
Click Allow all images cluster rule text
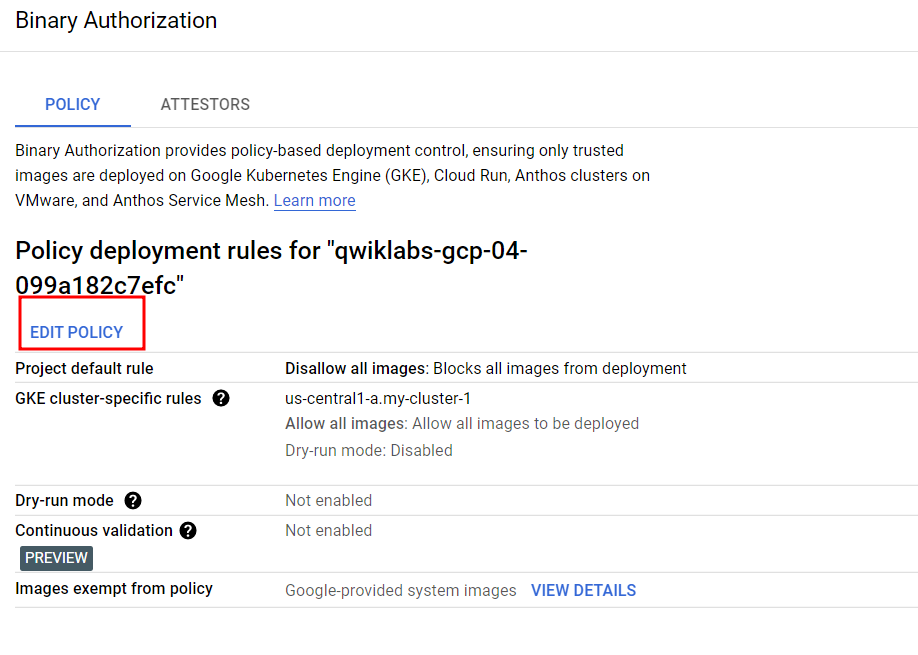pos(462,423)
